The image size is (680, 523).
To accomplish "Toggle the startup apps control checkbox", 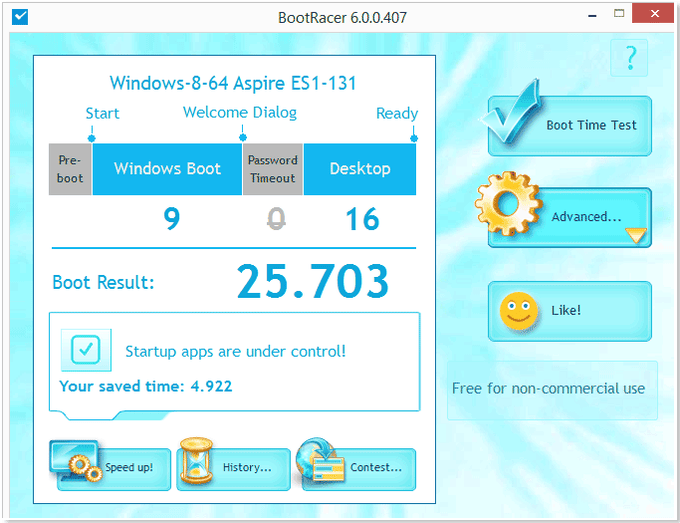I will click(x=86, y=350).
